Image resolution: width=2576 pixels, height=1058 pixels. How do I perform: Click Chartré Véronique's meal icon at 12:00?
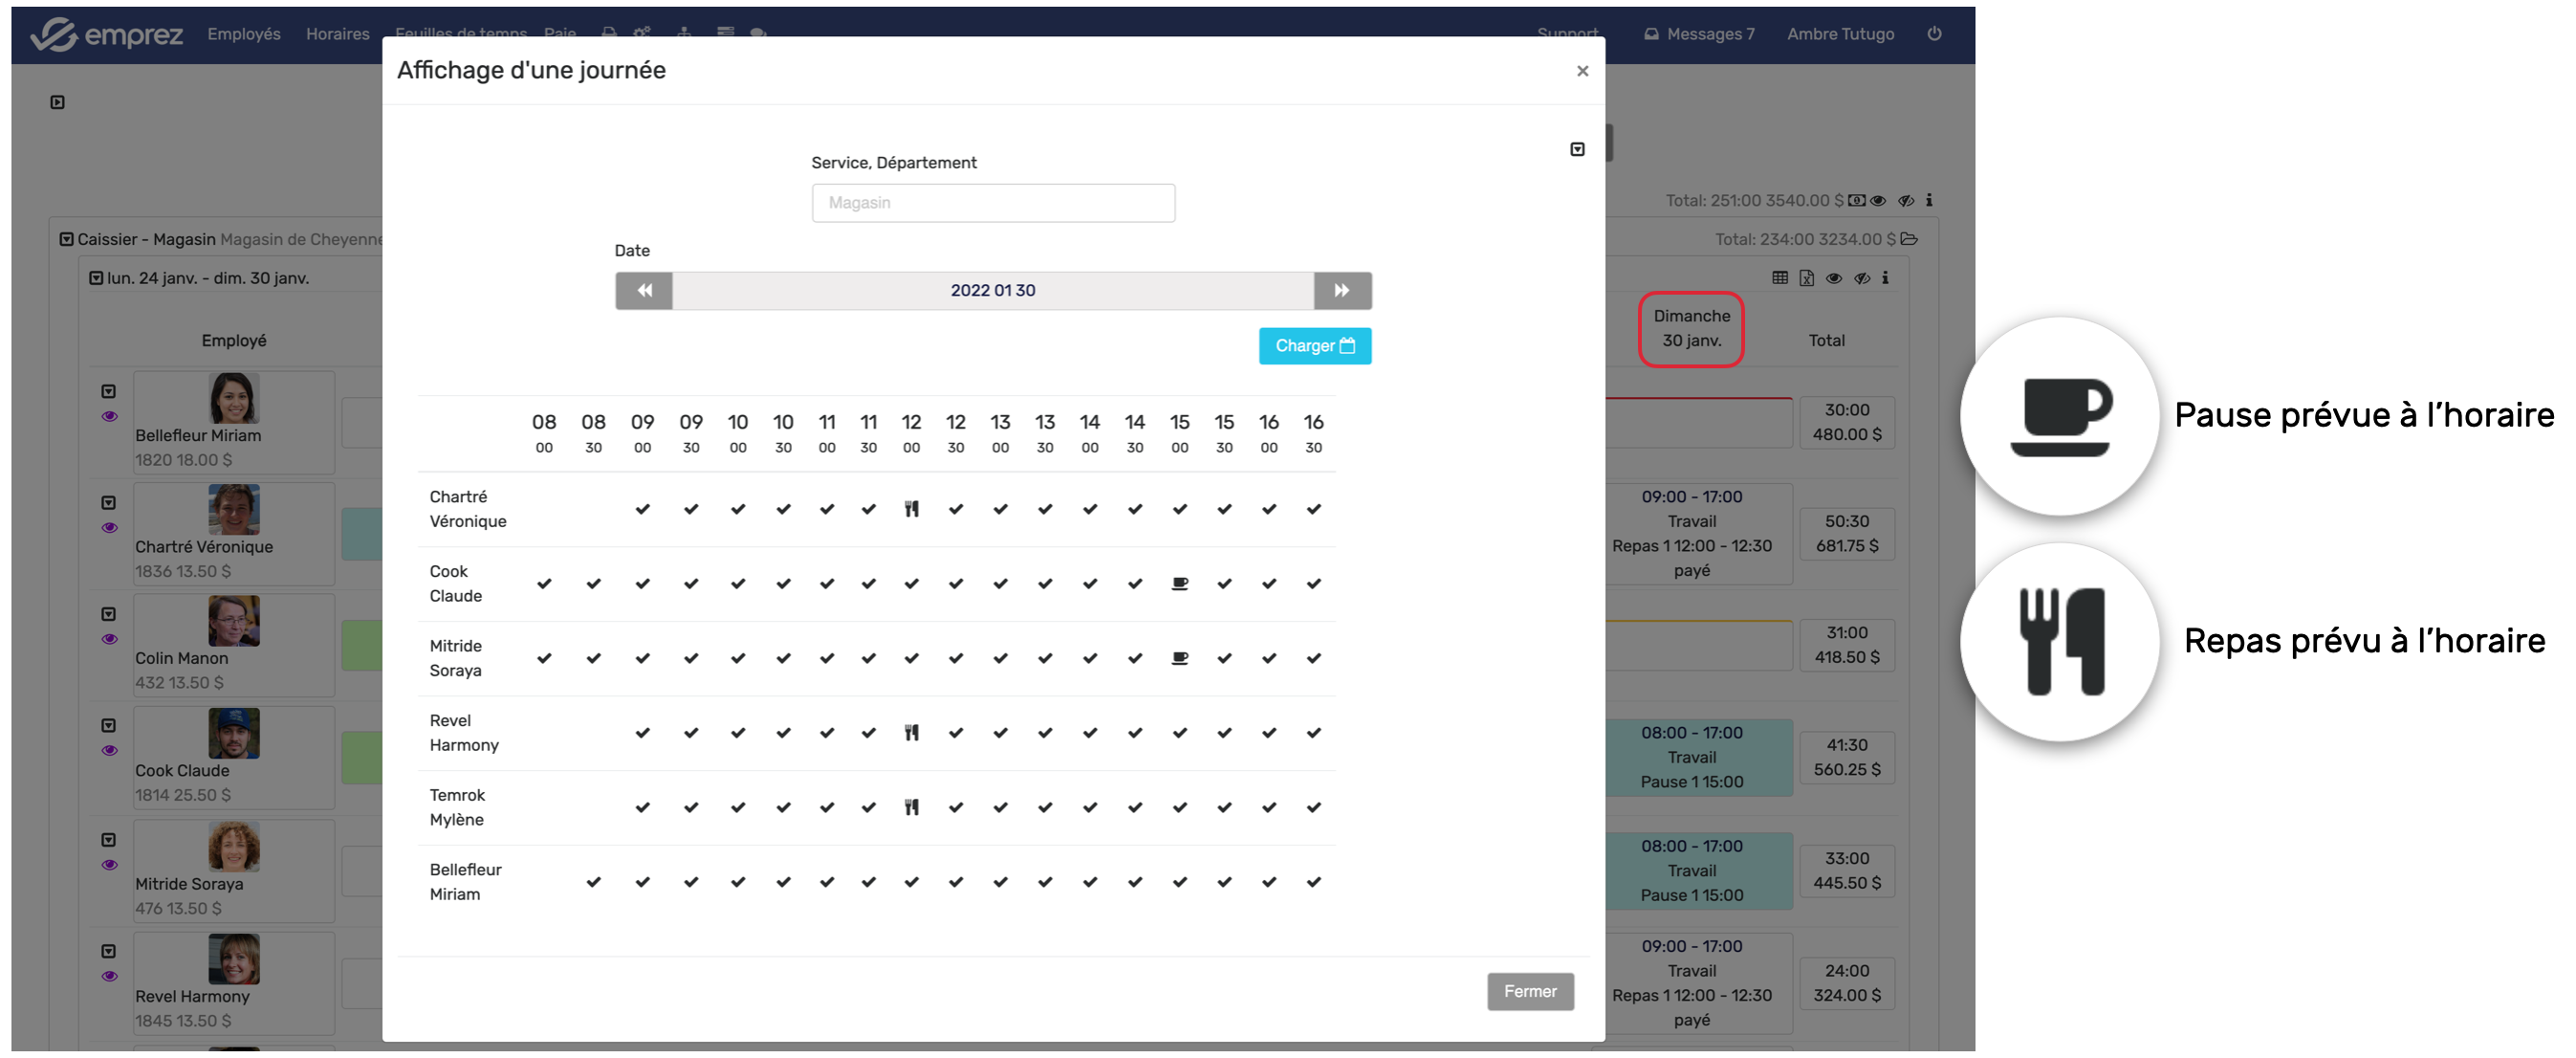[x=911, y=509]
